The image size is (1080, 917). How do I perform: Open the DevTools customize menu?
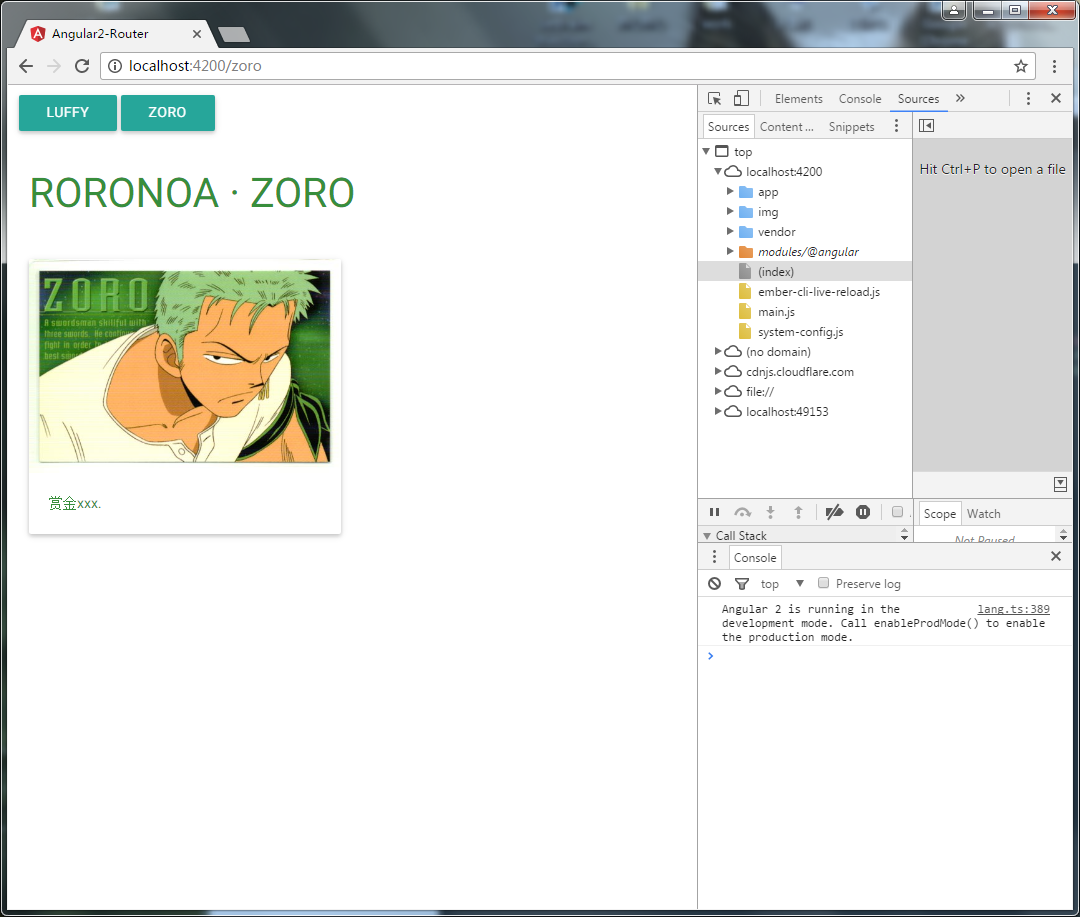(x=1028, y=99)
